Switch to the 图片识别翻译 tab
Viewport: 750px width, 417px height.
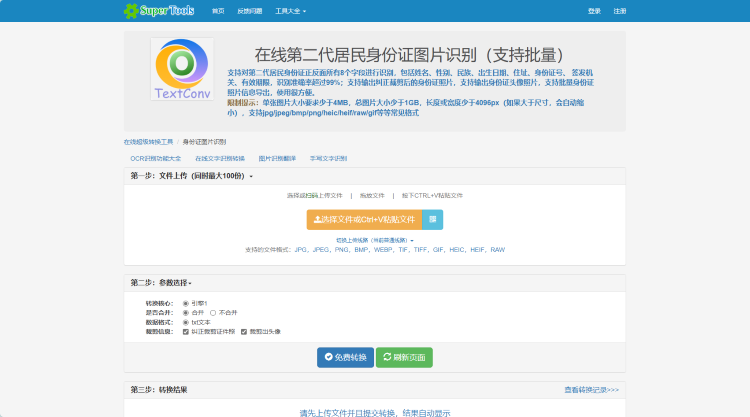tap(277, 158)
